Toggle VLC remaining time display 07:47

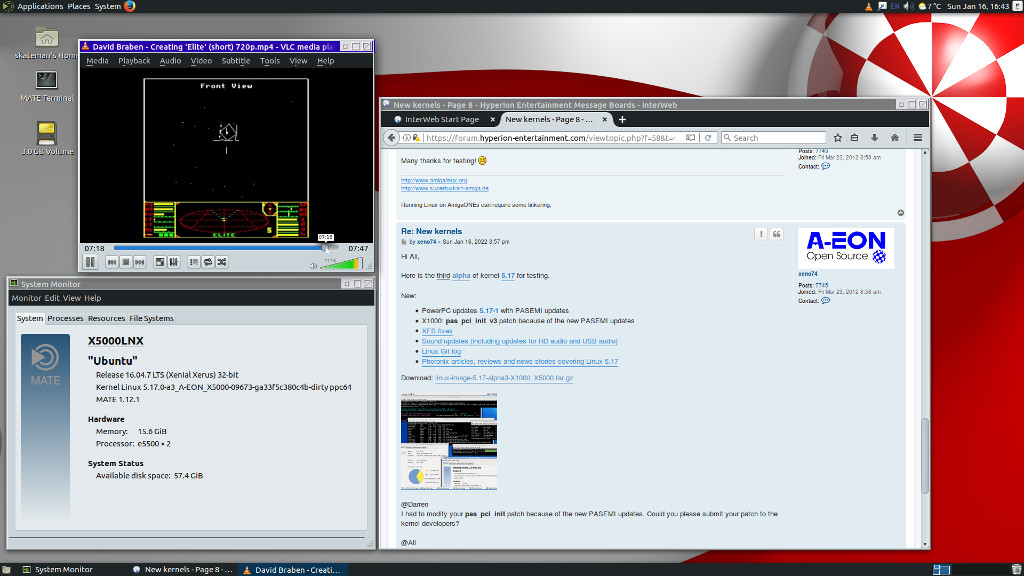[x=358, y=248]
